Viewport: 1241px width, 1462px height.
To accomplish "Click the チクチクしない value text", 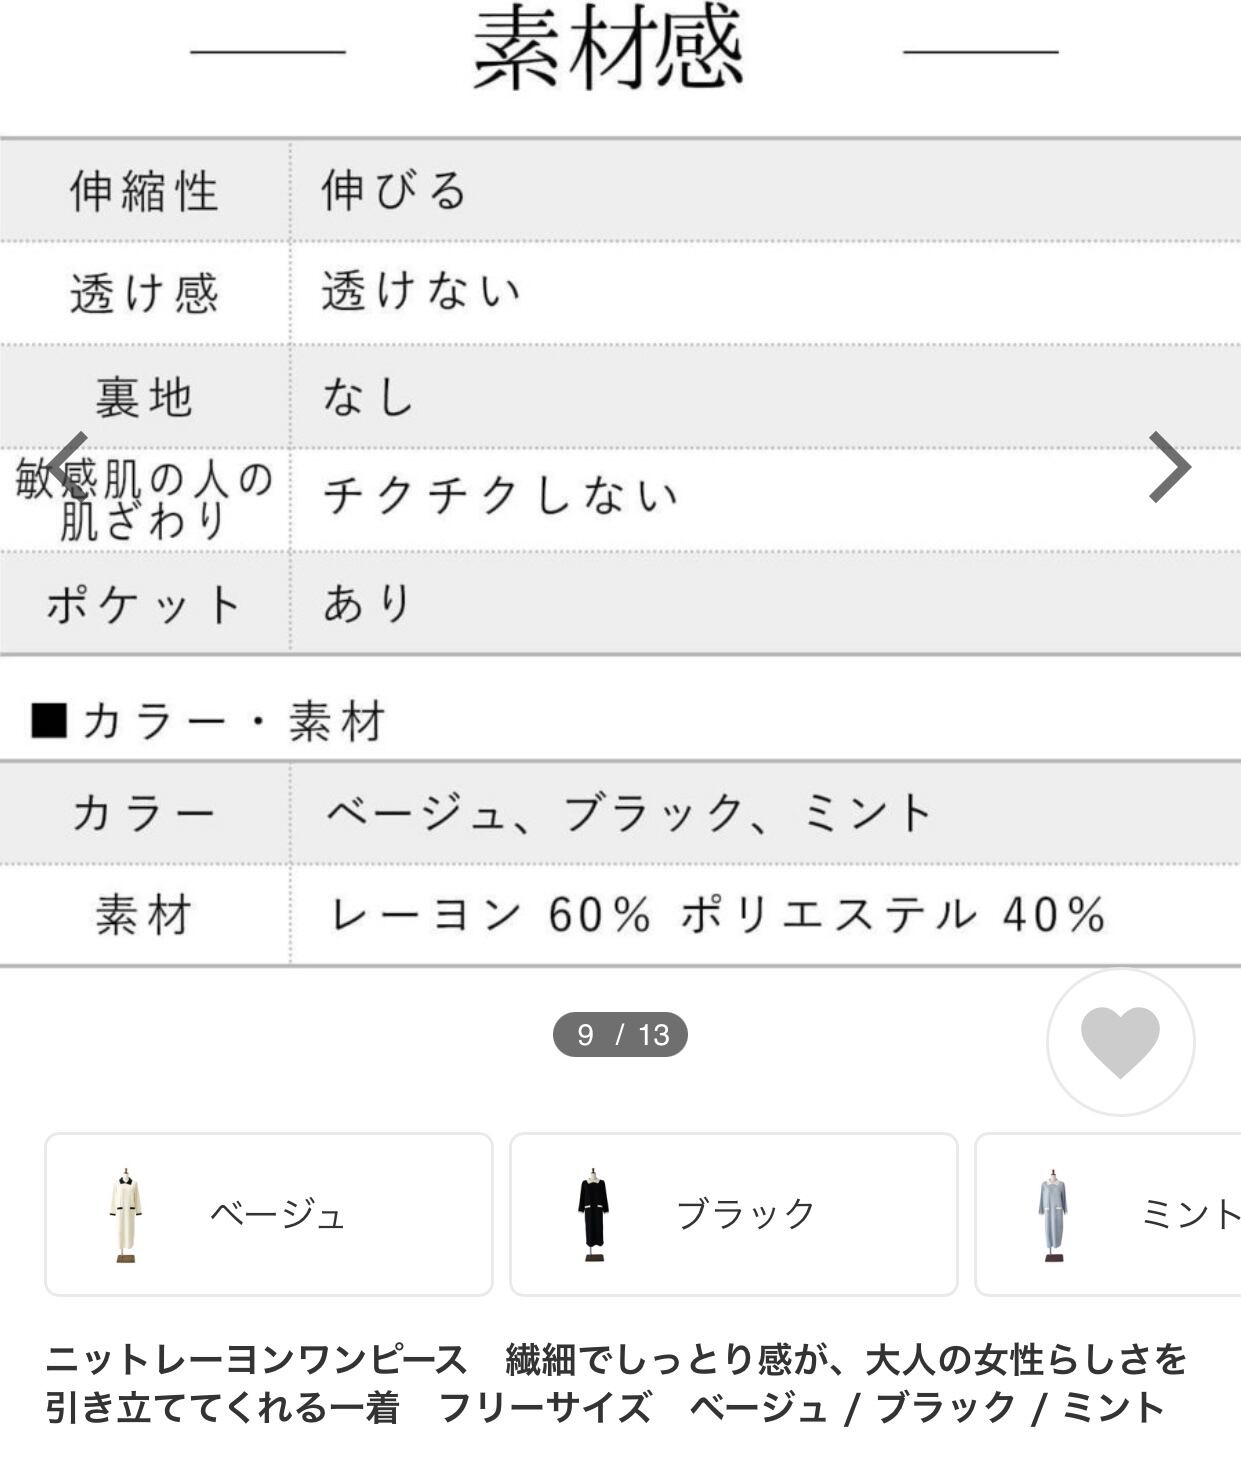I will (x=500, y=496).
